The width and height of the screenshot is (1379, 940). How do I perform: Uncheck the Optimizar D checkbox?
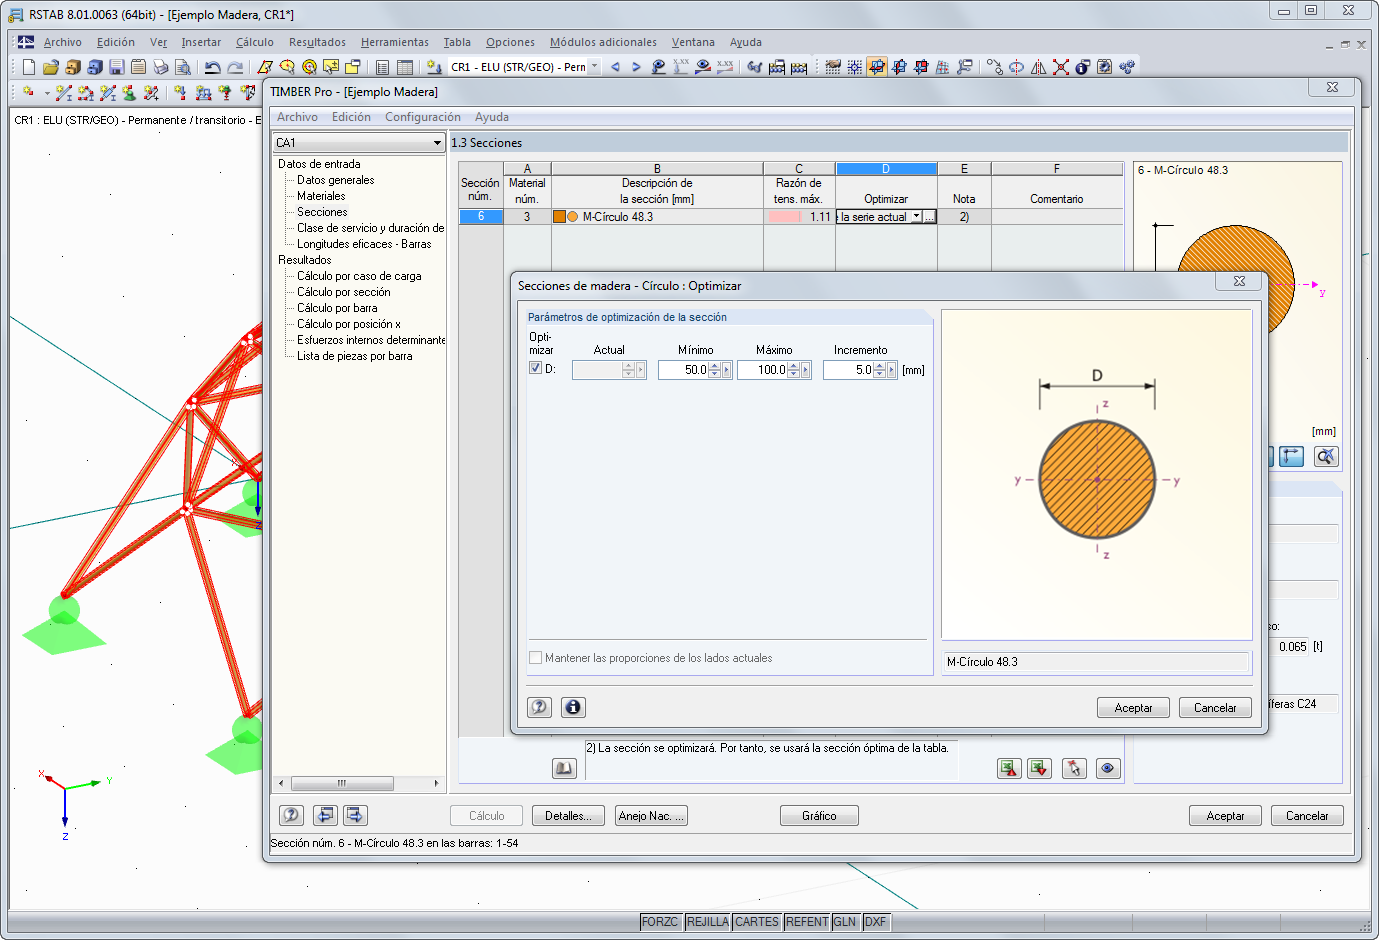(535, 368)
